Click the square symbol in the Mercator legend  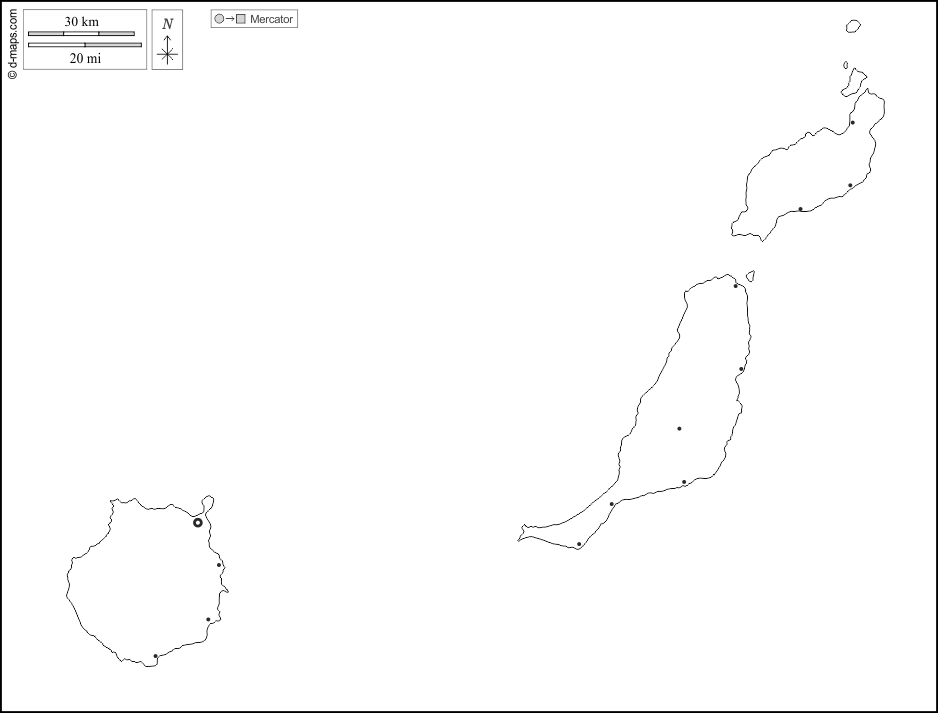[x=240, y=18]
